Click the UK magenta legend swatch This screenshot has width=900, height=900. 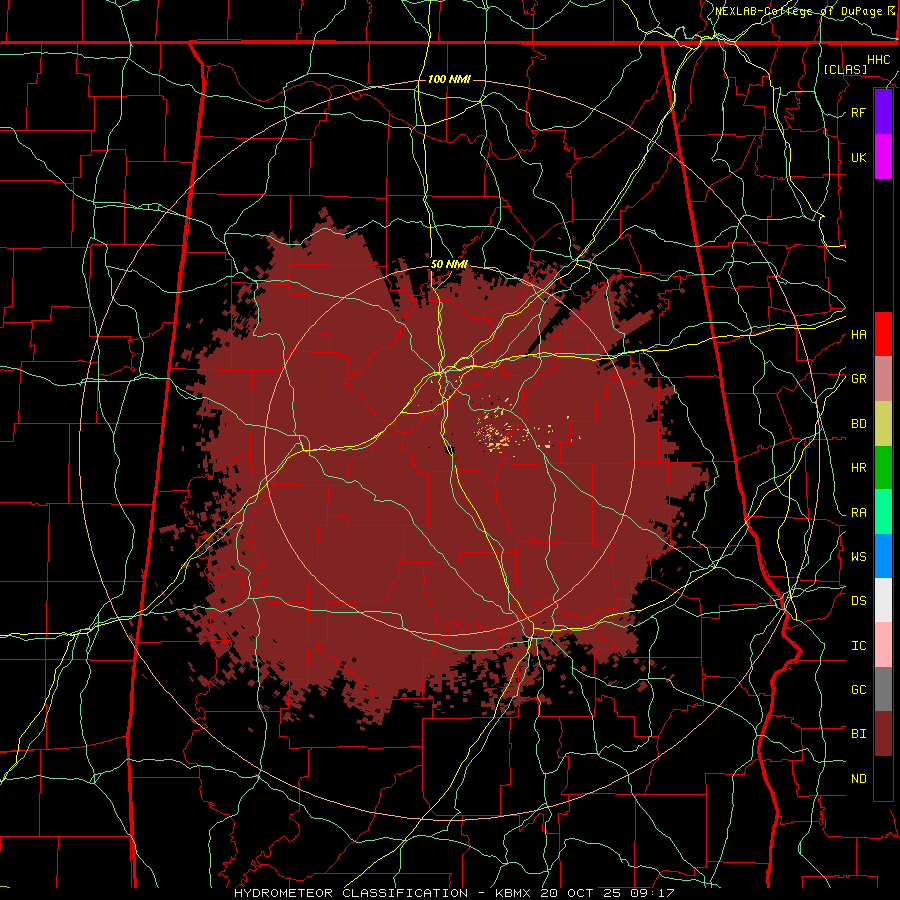(x=883, y=157)
